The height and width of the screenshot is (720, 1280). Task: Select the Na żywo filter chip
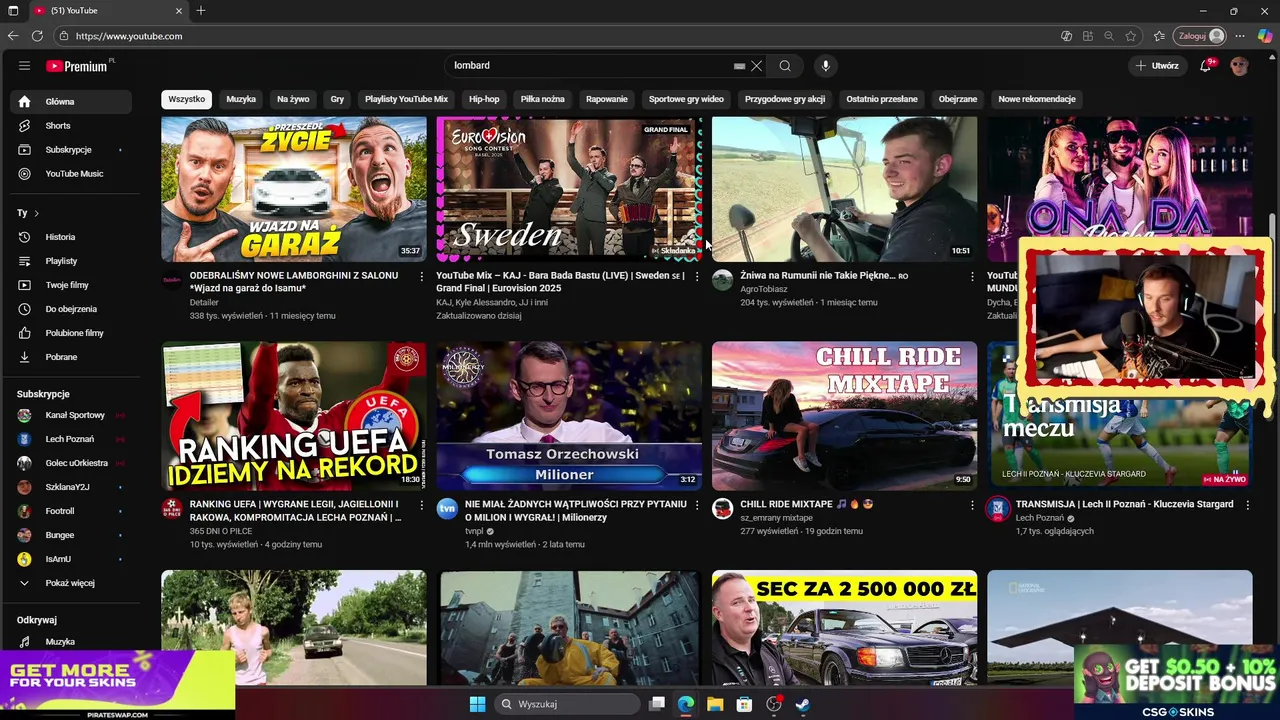point(293,99)
